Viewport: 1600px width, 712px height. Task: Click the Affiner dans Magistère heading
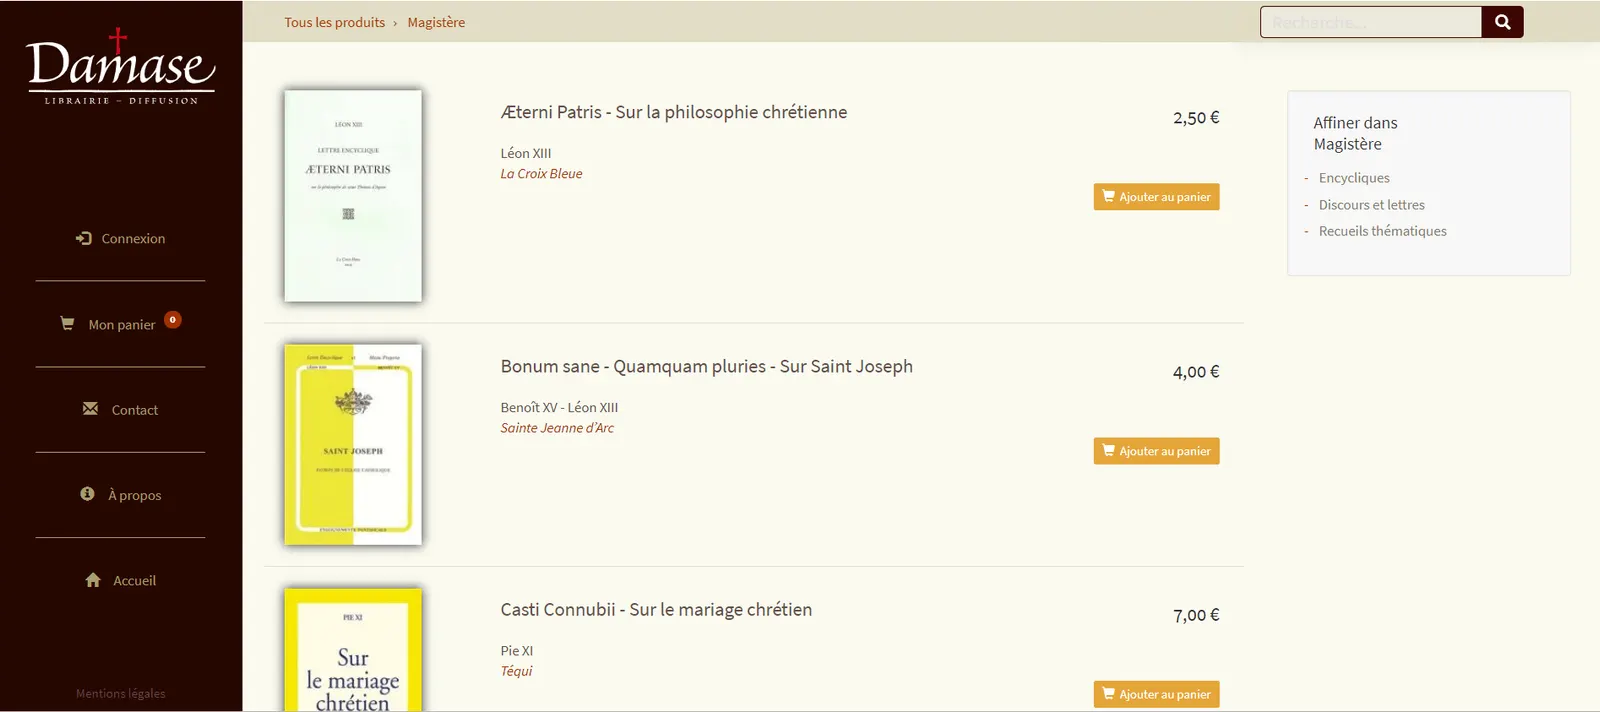(x=1355, y=133)
